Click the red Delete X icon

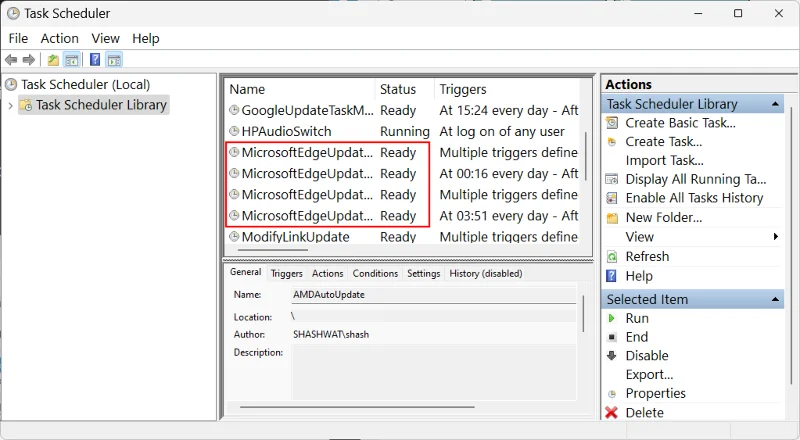point(611,412)
